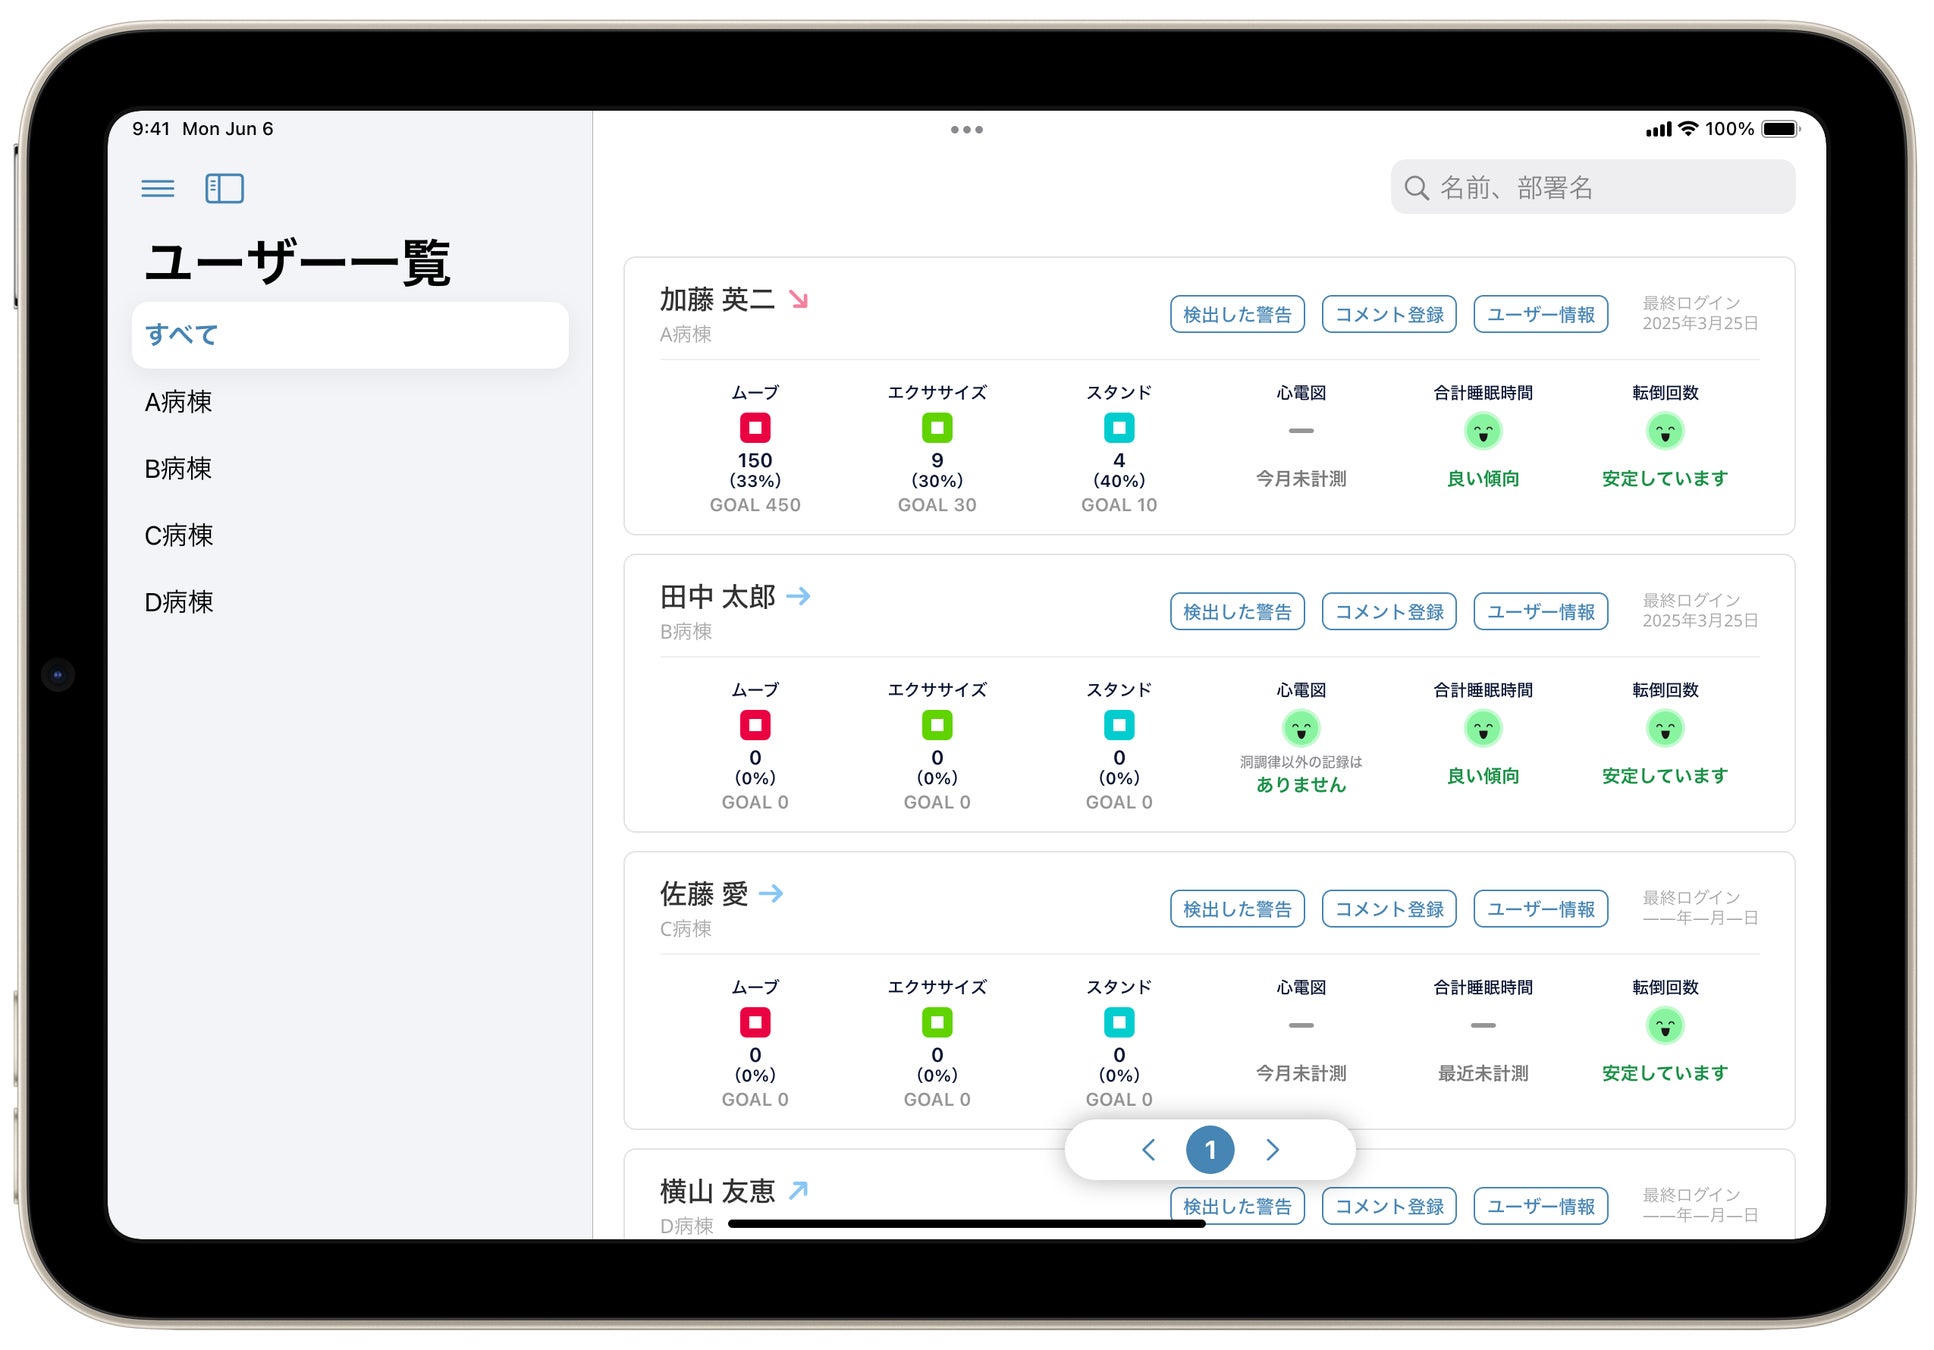Viewport: 1934px width, 1350px height.
Task: Click the fall-count face icon for 加藤 英二
Action: tap(1665, 432)
